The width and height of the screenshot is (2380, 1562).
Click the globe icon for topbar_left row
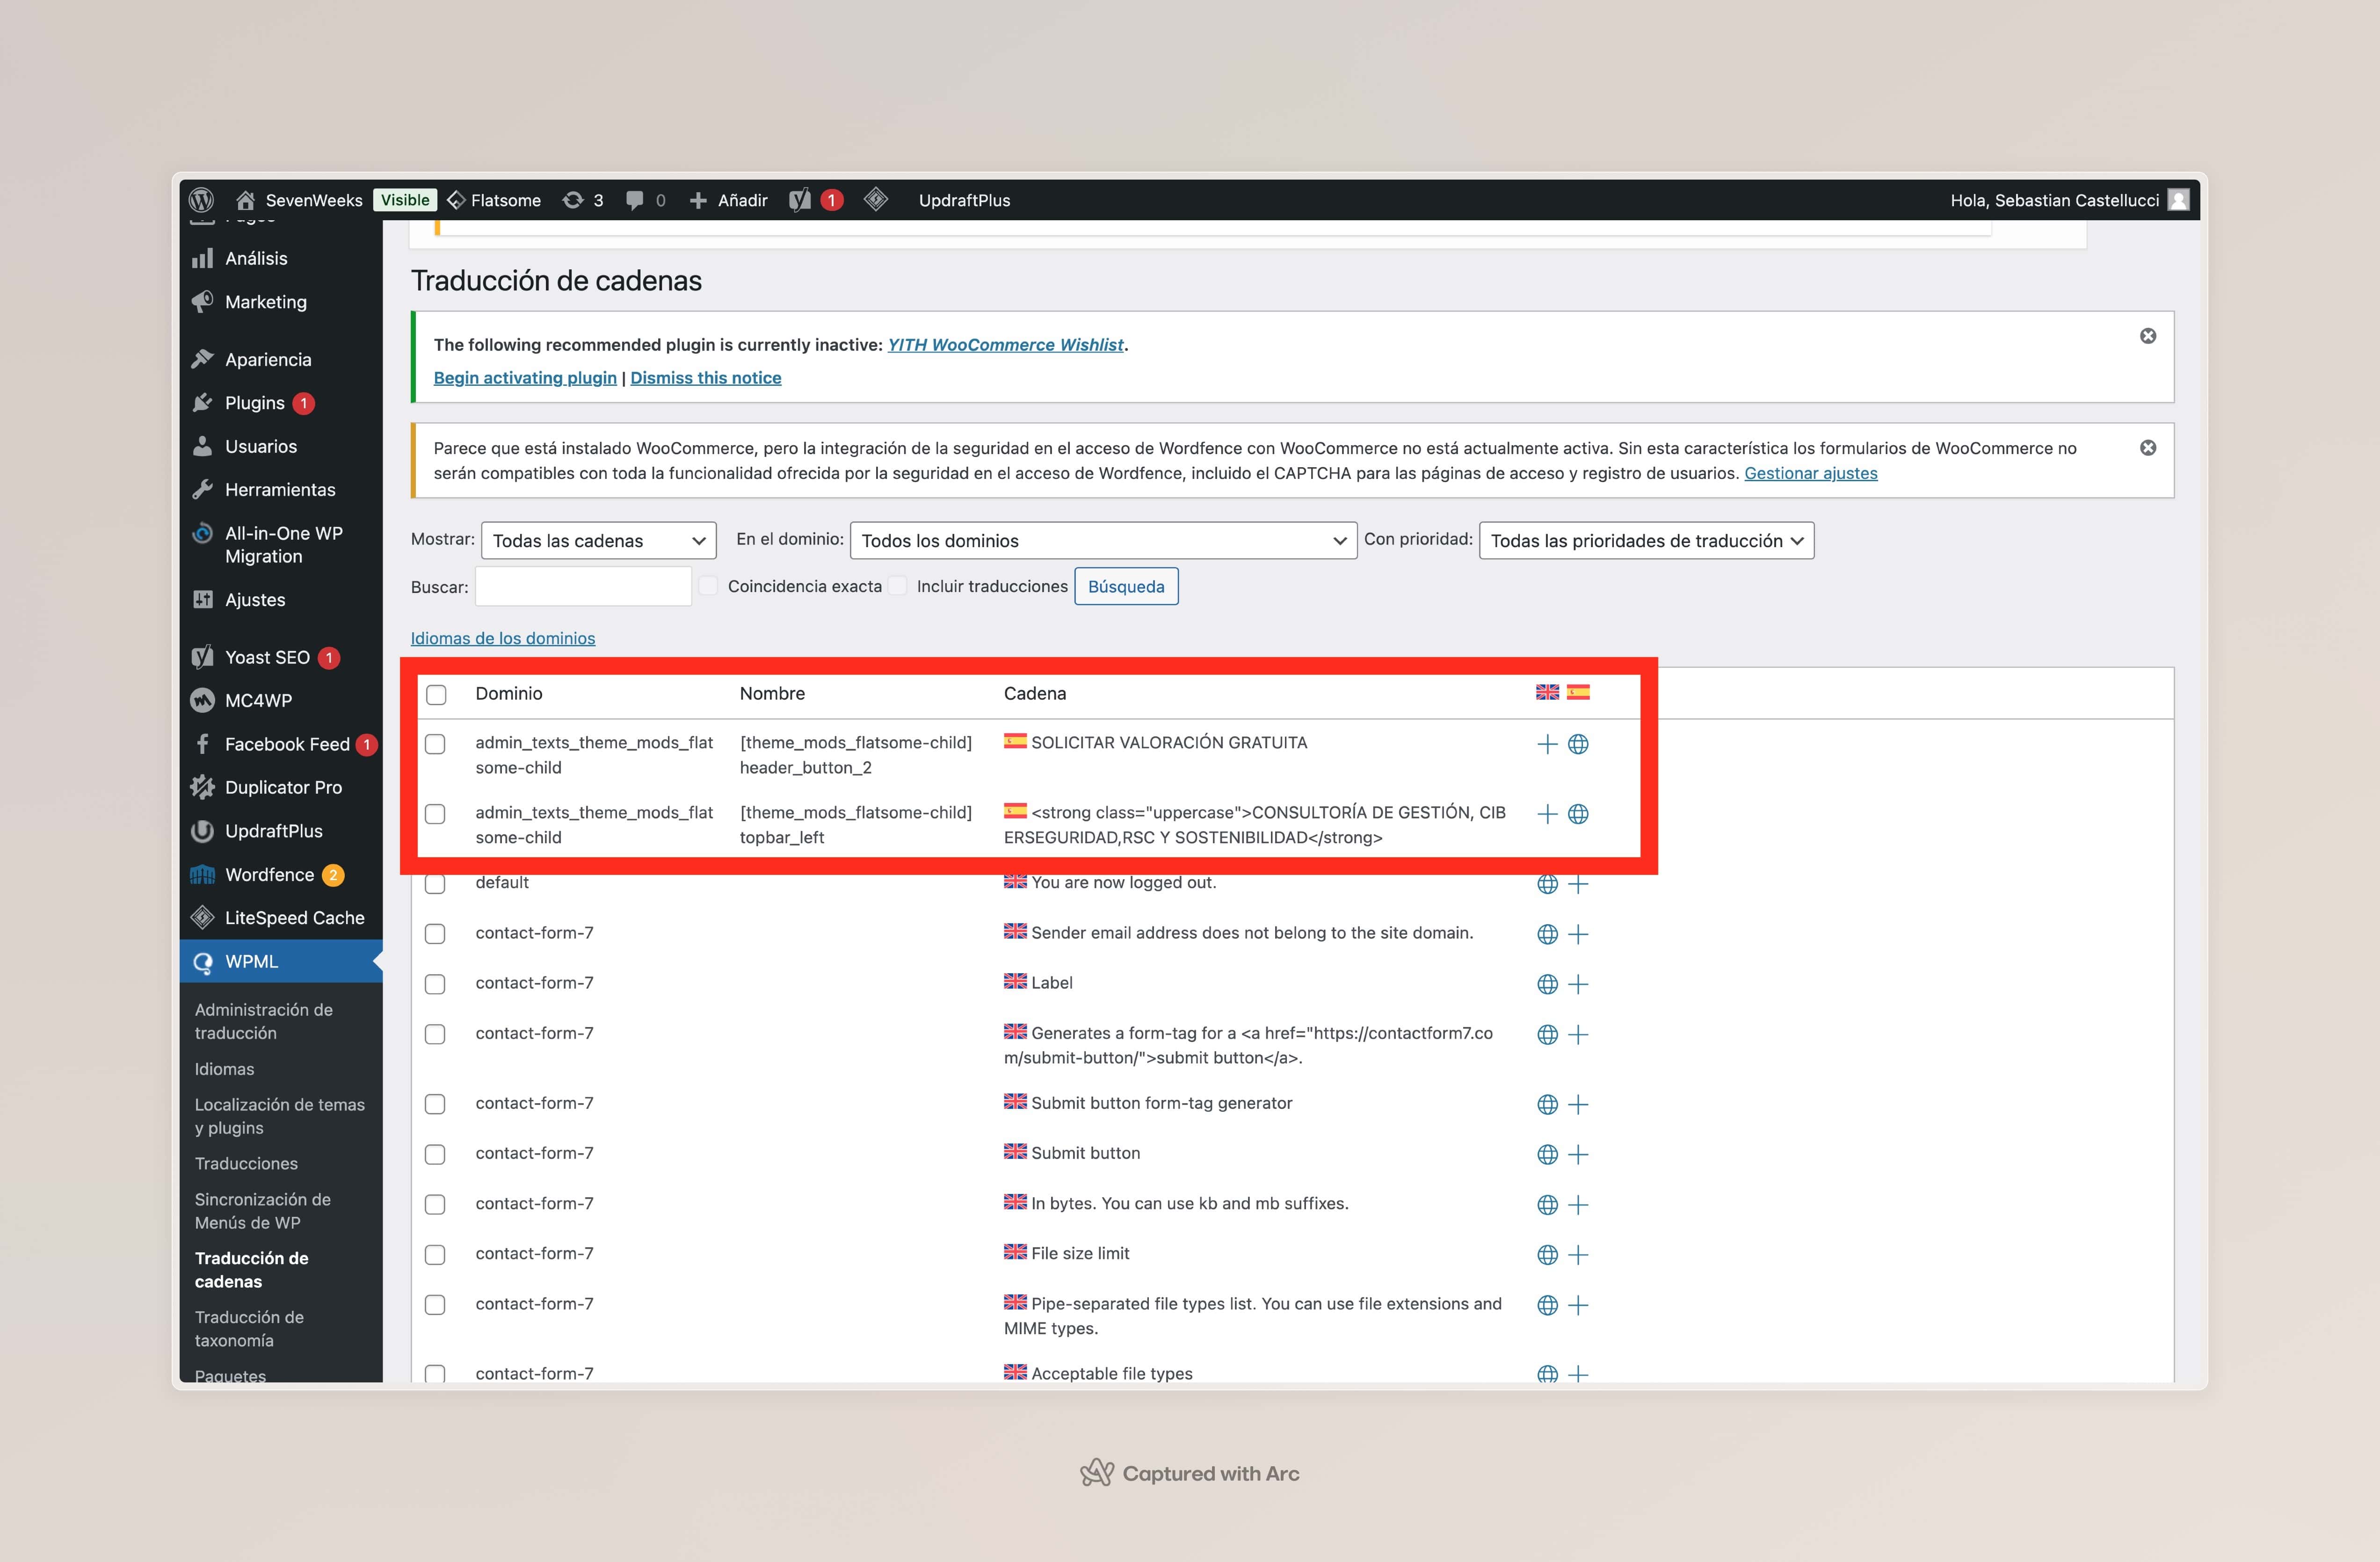[x=1578, y=814]
